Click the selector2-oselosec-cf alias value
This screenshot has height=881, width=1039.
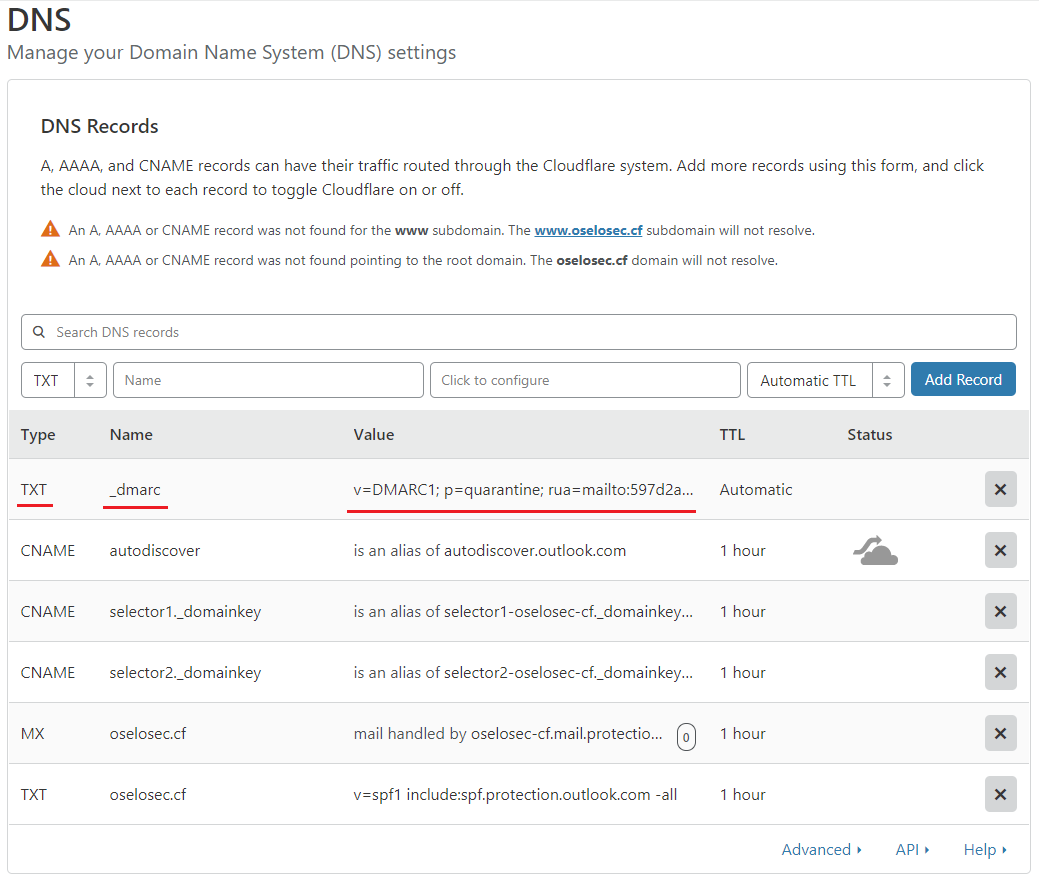[x=523, y=672]
